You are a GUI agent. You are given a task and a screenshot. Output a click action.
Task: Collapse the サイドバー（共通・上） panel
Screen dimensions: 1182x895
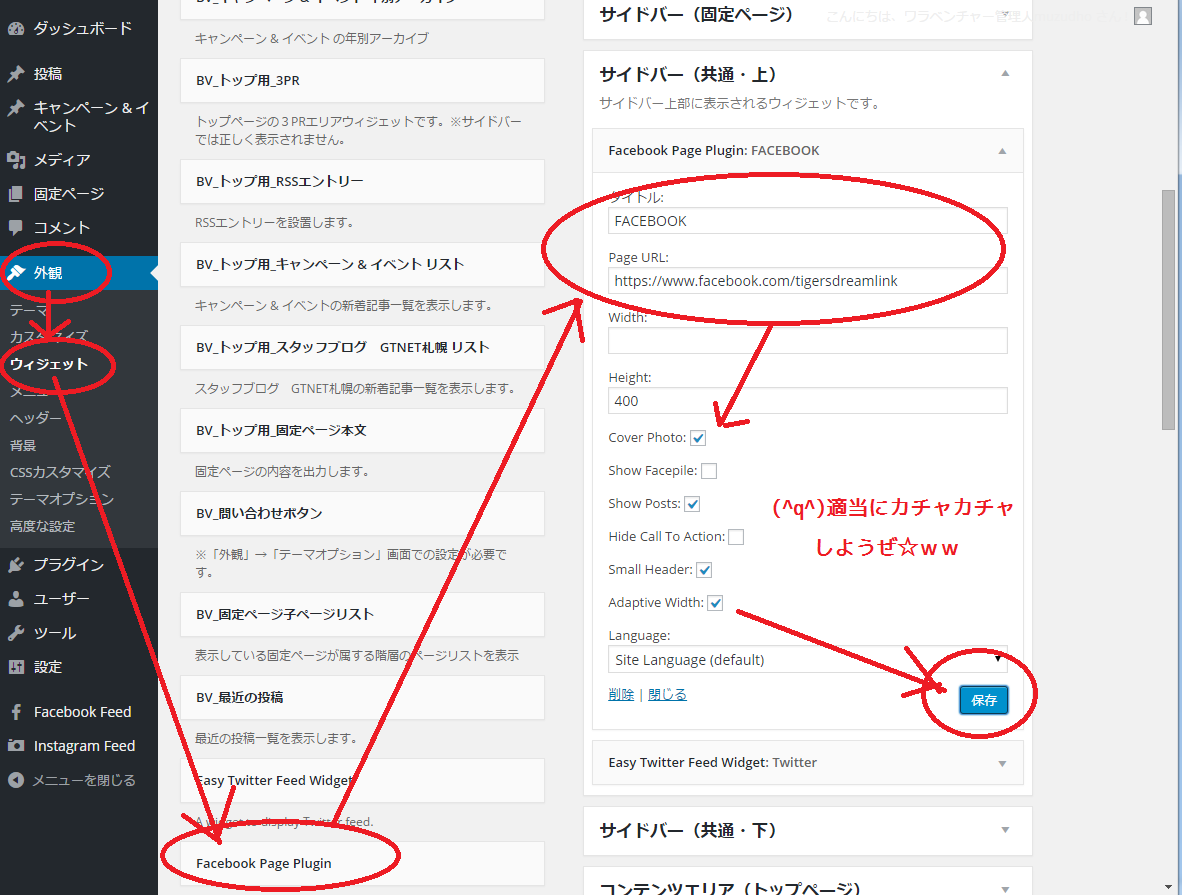pos(1005,74)
